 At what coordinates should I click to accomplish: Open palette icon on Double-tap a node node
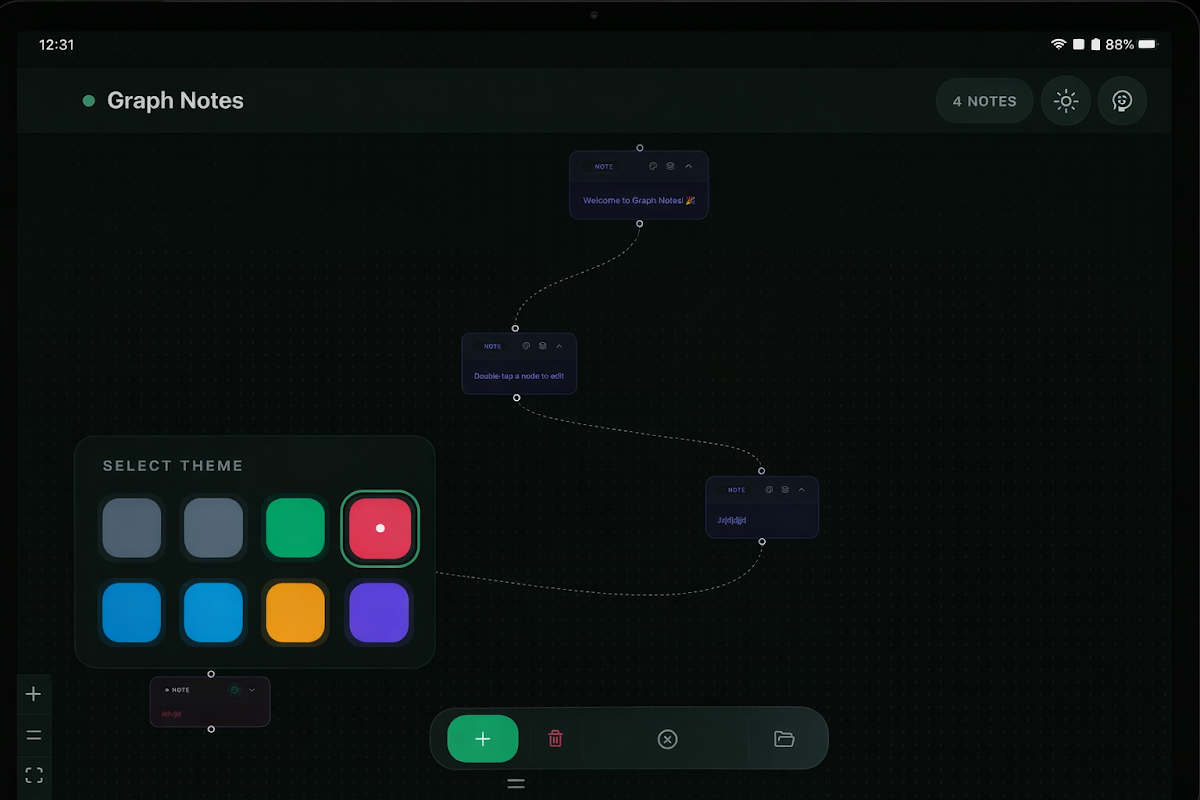click(x=526, y=346)
